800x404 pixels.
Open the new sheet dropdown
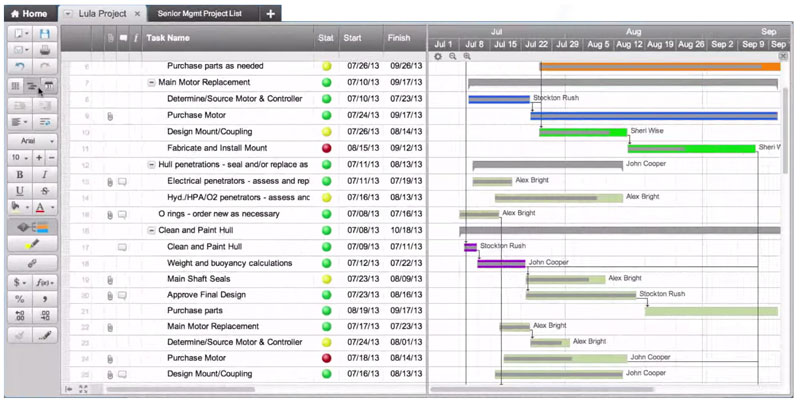pos(20,34)
